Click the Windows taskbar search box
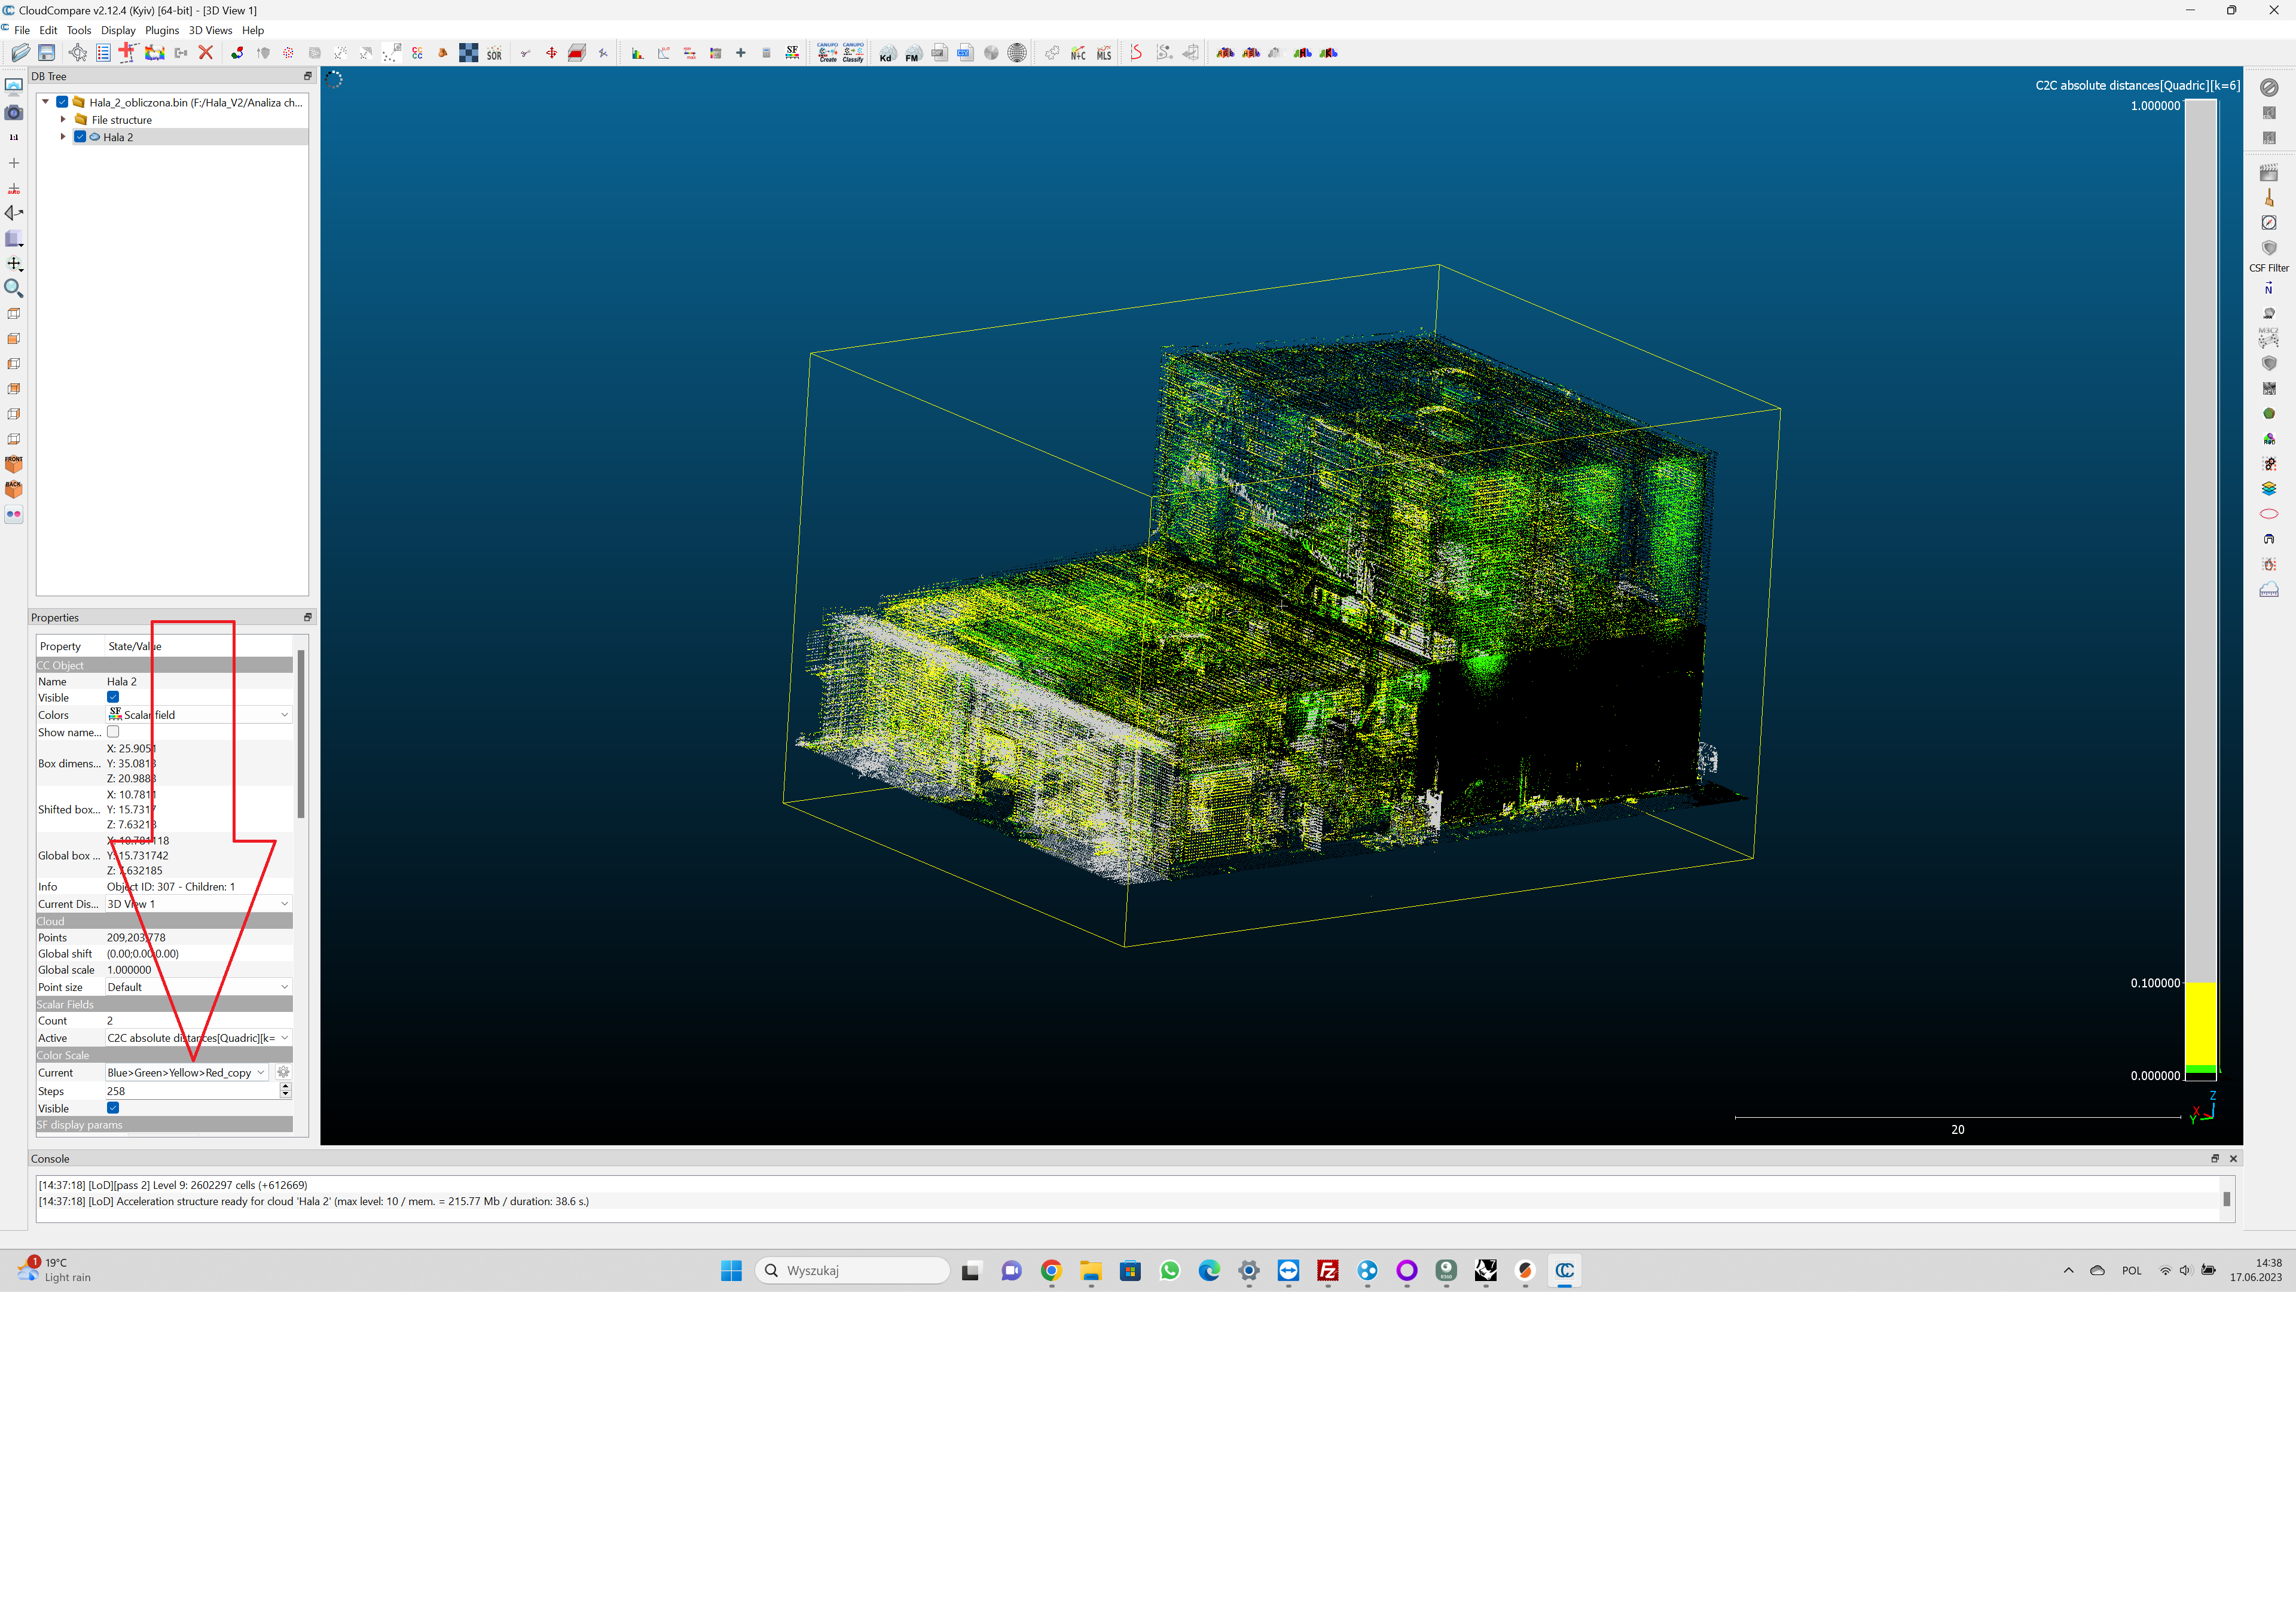This screenshot has height=1598, width=2296. (852, 1270)
